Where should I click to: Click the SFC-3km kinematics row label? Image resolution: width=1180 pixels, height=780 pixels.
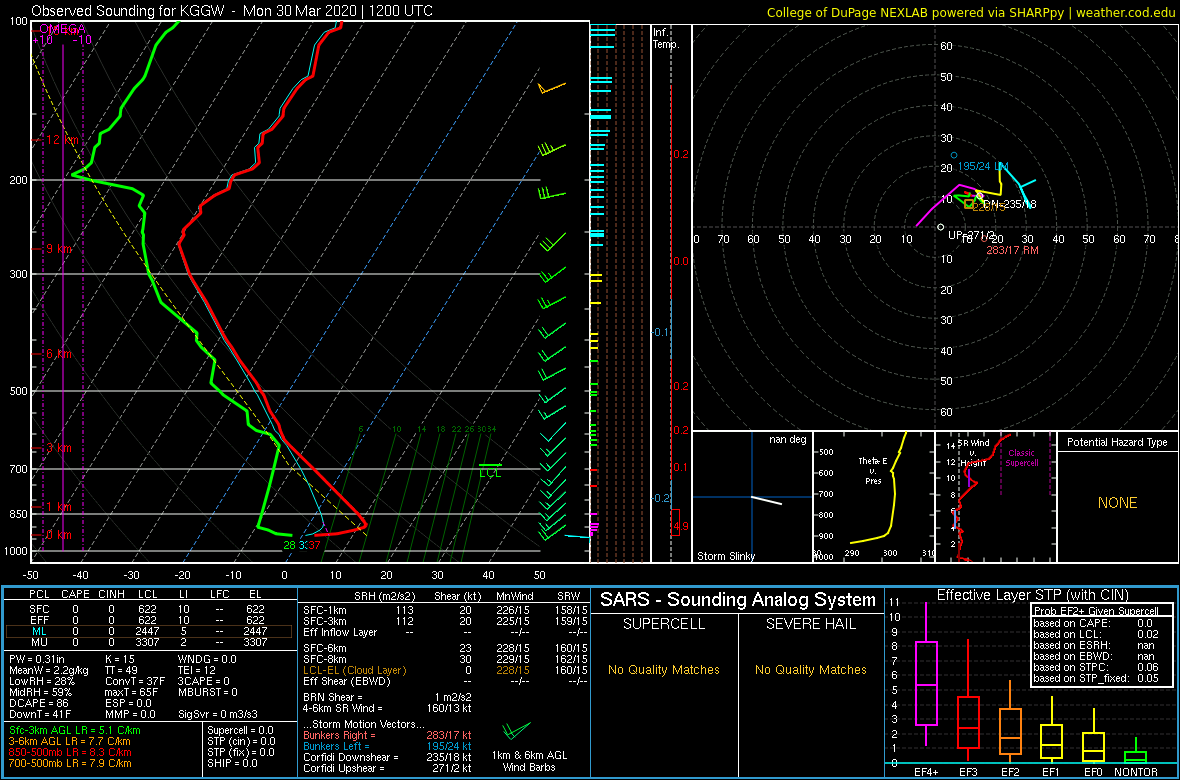325,620
